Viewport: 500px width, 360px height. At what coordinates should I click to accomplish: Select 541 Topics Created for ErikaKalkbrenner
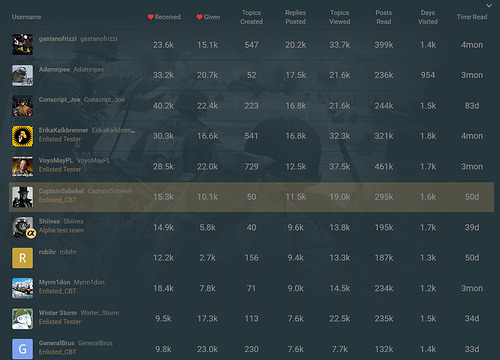(x=251, y=136)
